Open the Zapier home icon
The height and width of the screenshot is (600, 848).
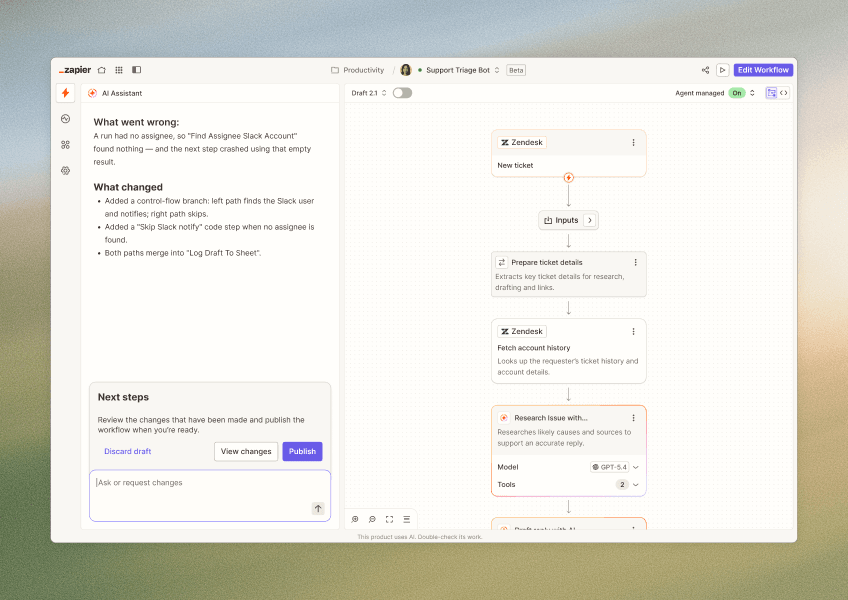(x=102, y=70)
